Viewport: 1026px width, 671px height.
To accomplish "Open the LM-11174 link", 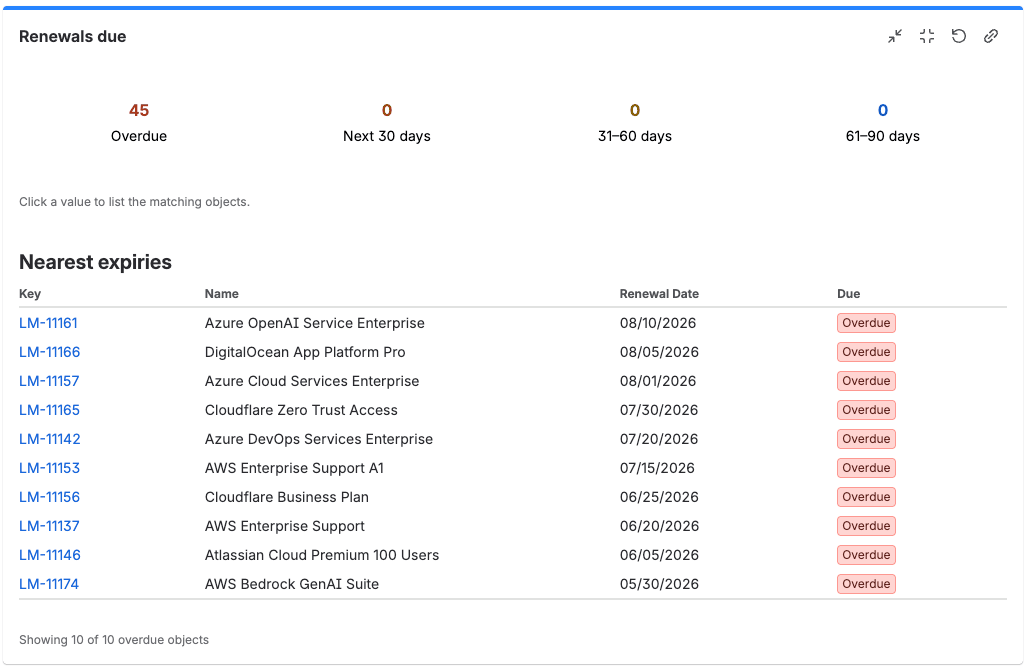I will tap(49, 584).
